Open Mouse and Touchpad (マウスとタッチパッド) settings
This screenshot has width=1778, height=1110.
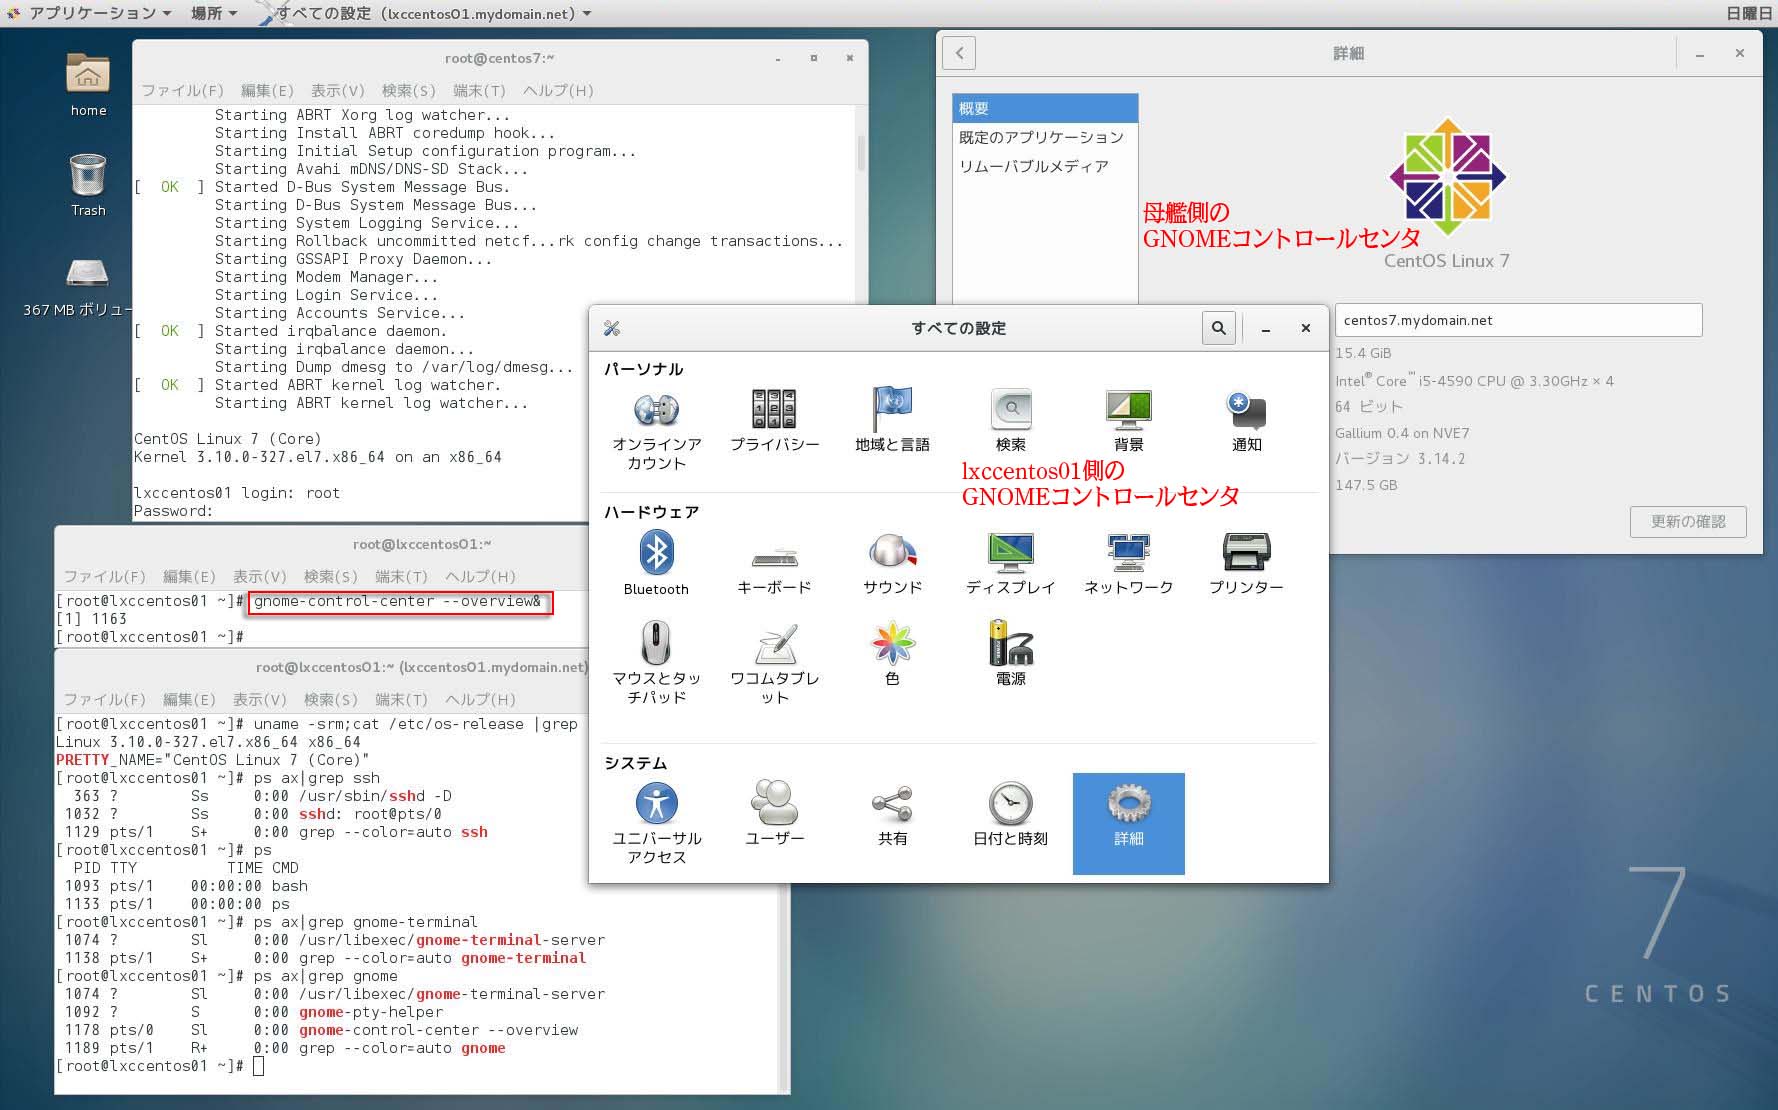[656, 663]
